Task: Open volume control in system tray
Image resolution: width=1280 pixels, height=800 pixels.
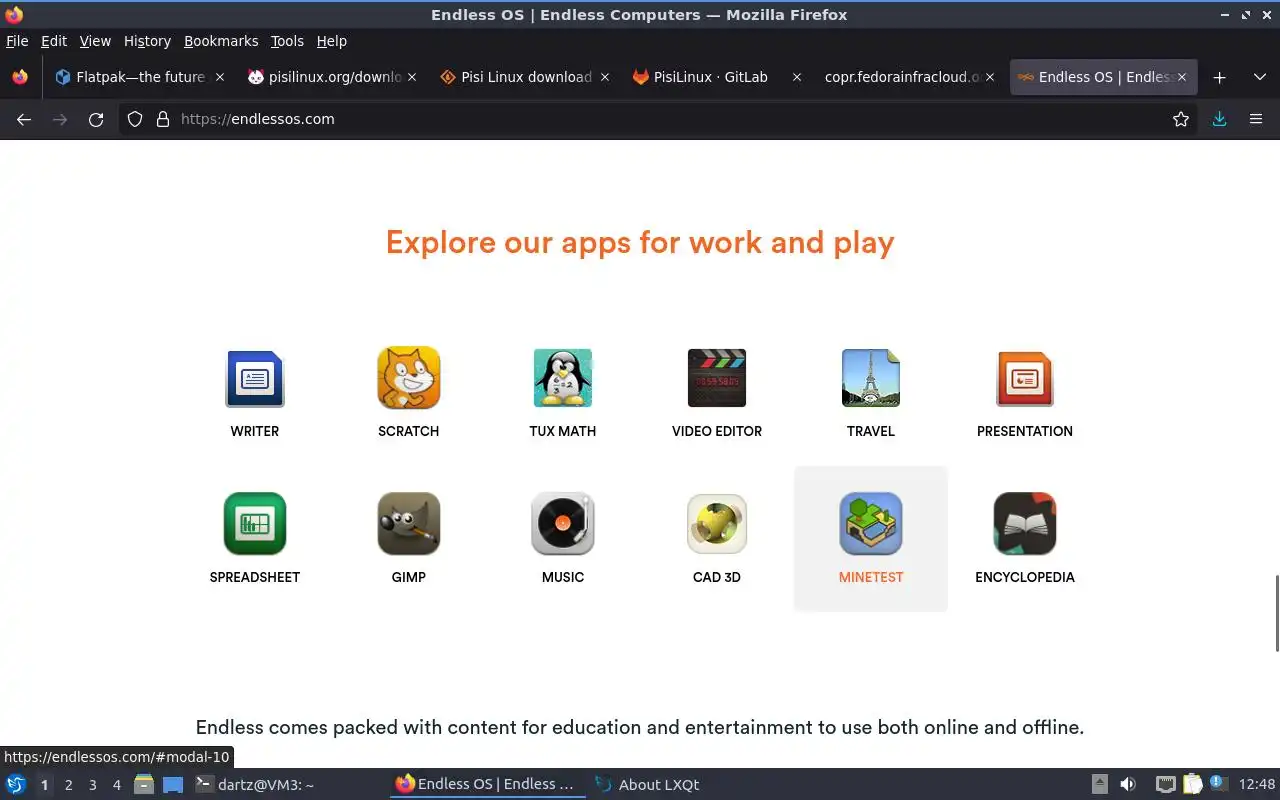Action: tap(1128, 785)
